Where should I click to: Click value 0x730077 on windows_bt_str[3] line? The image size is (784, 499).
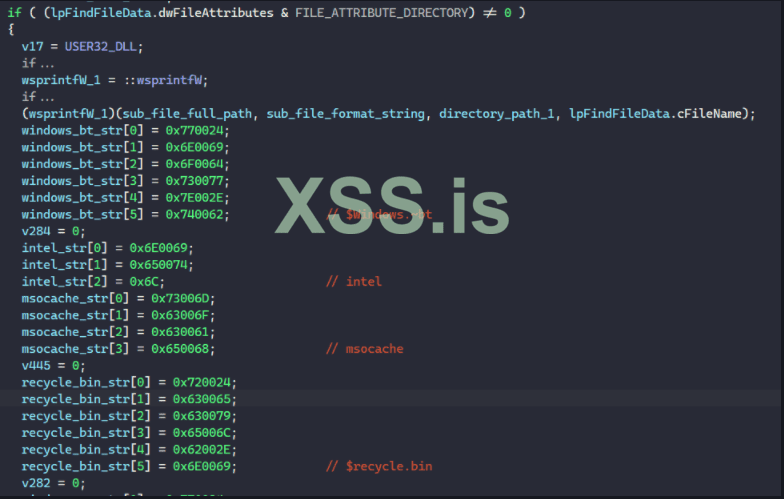click(194, 181)
